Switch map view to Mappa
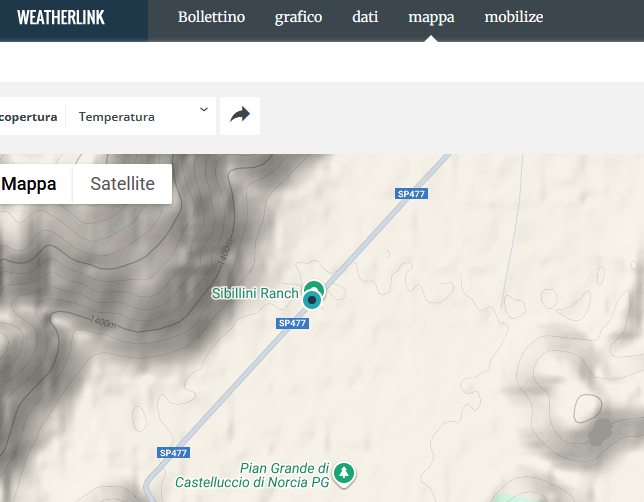Viewport: 644px width, 502px height. coord(29,184)
